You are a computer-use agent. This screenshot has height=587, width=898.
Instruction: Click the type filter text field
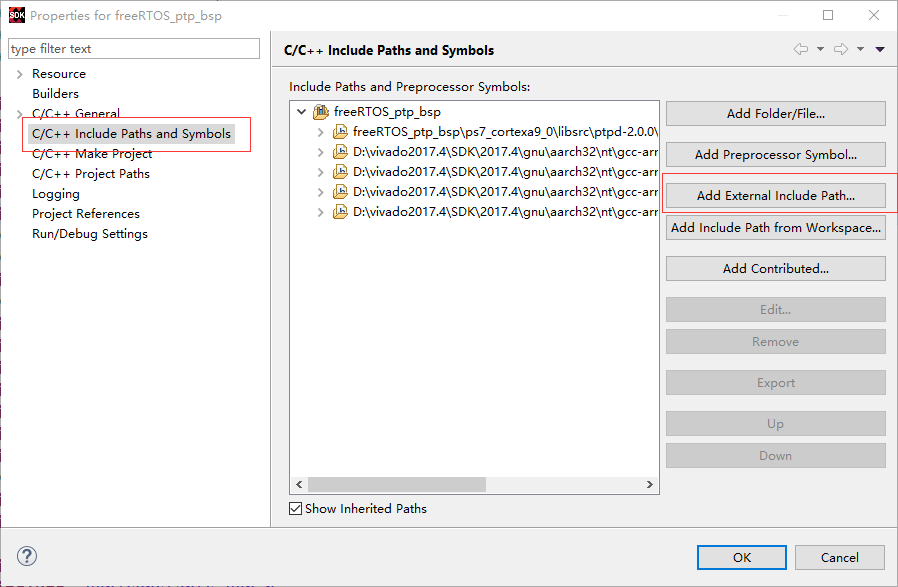click(134, 49)
